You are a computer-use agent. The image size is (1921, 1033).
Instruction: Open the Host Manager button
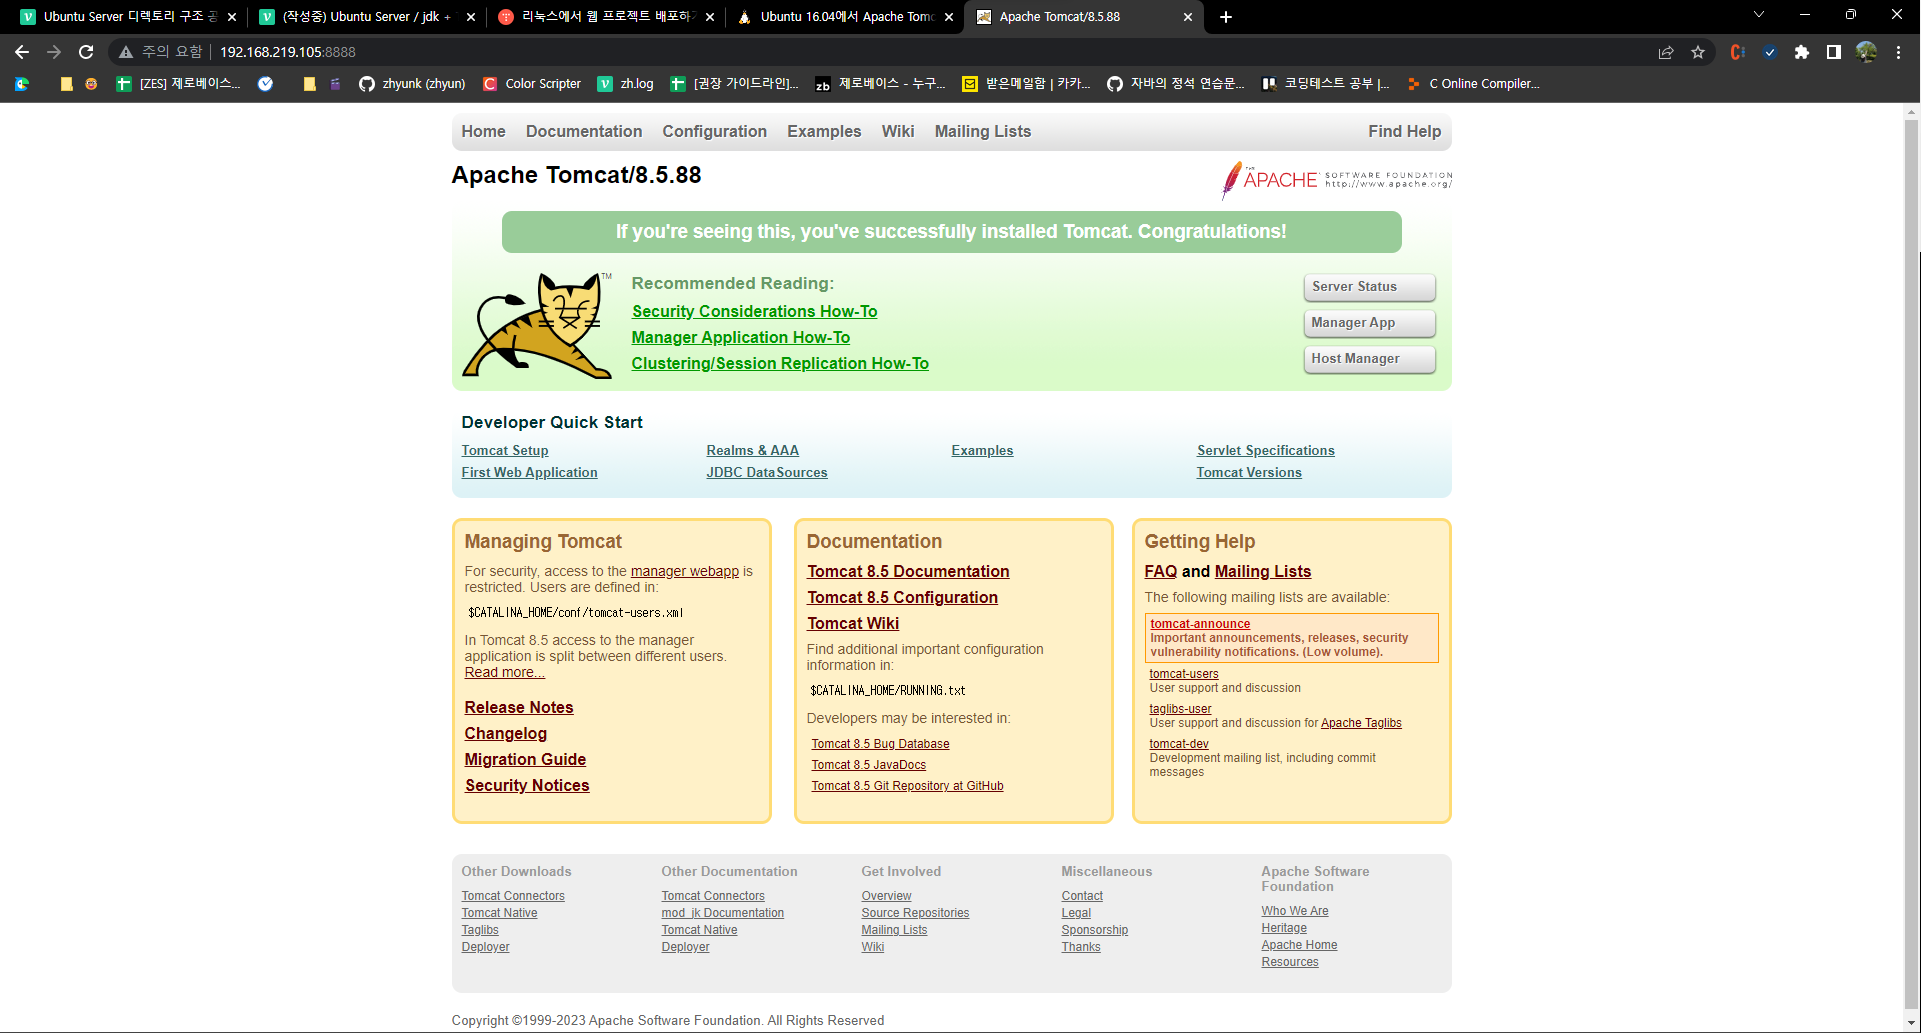coord(1369,359)
